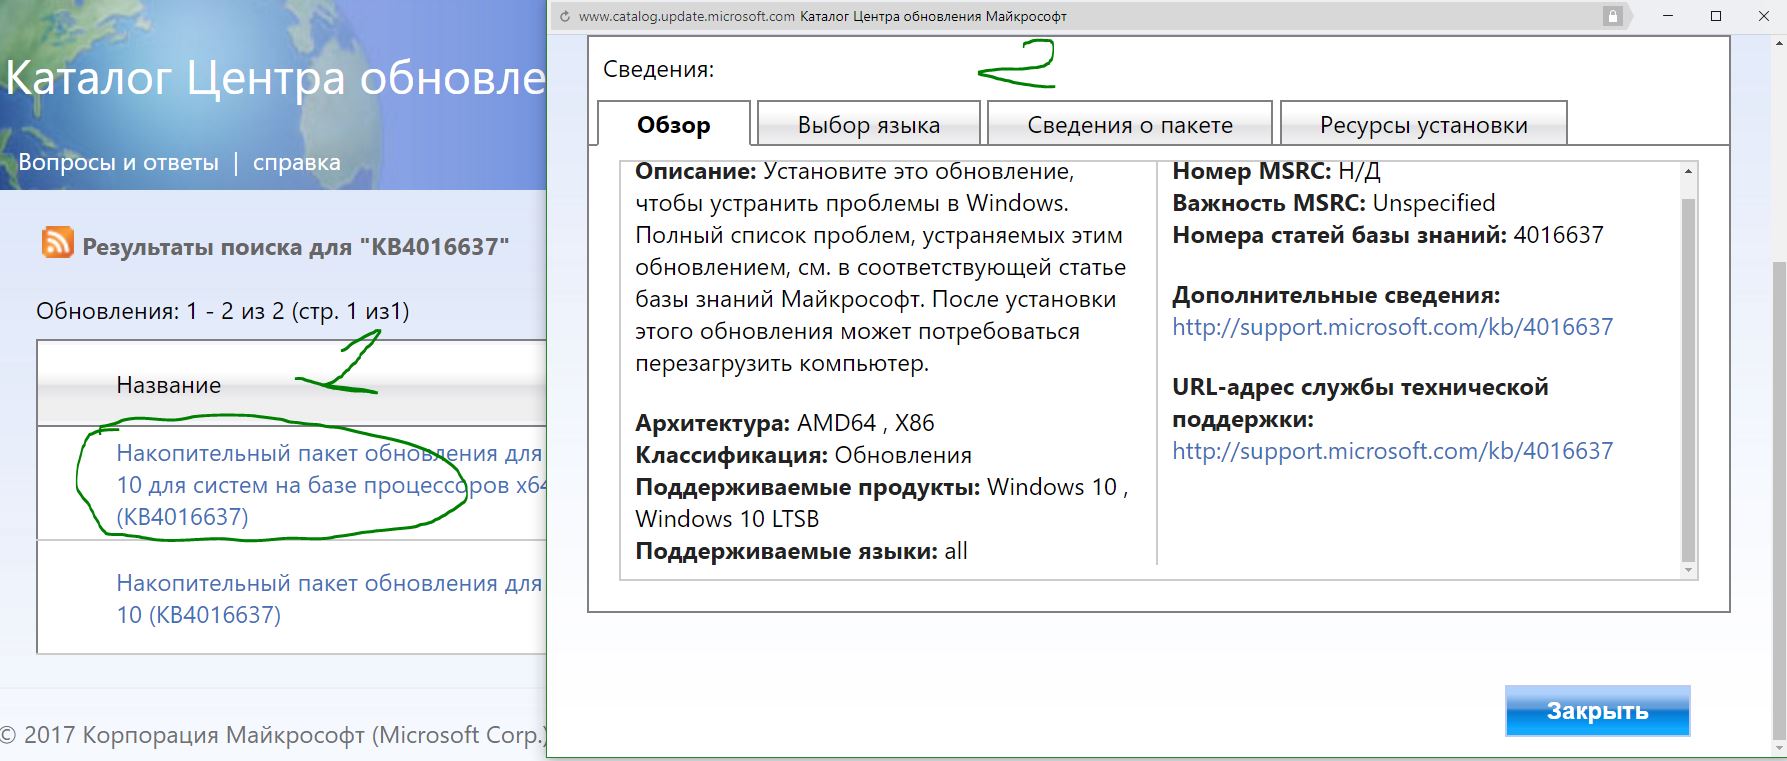Sort results by the Название column header
The image size is (1787, 761).
coord(168,385)
